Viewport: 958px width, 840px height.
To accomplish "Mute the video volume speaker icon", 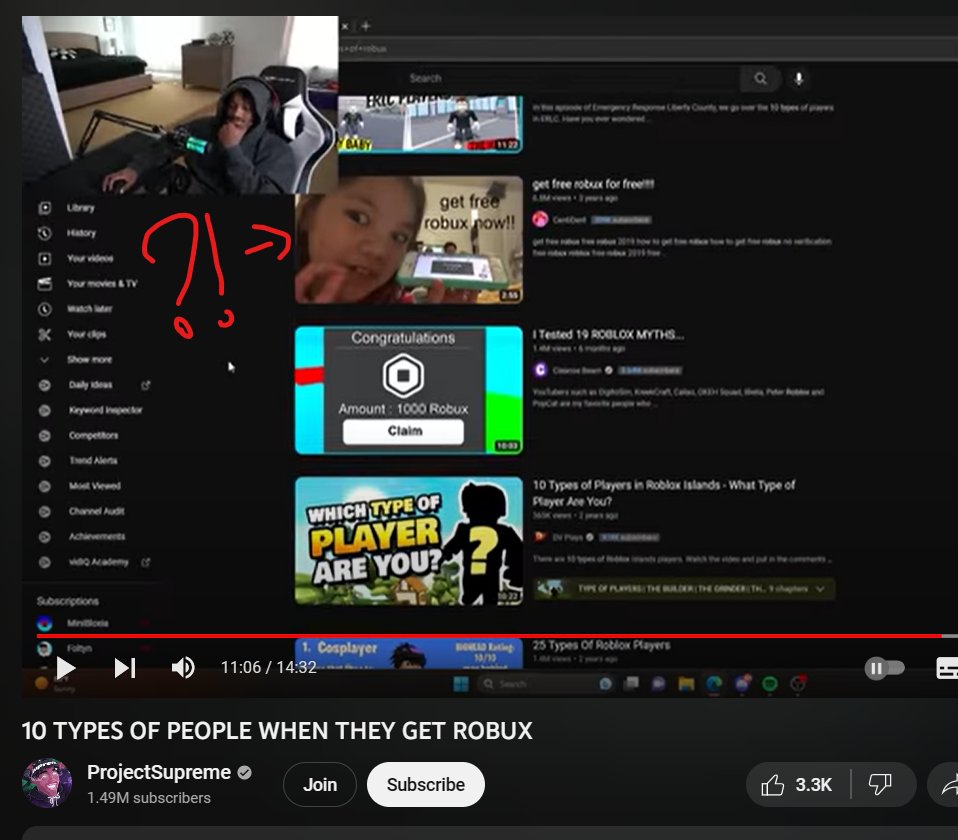I will (183, 668).
